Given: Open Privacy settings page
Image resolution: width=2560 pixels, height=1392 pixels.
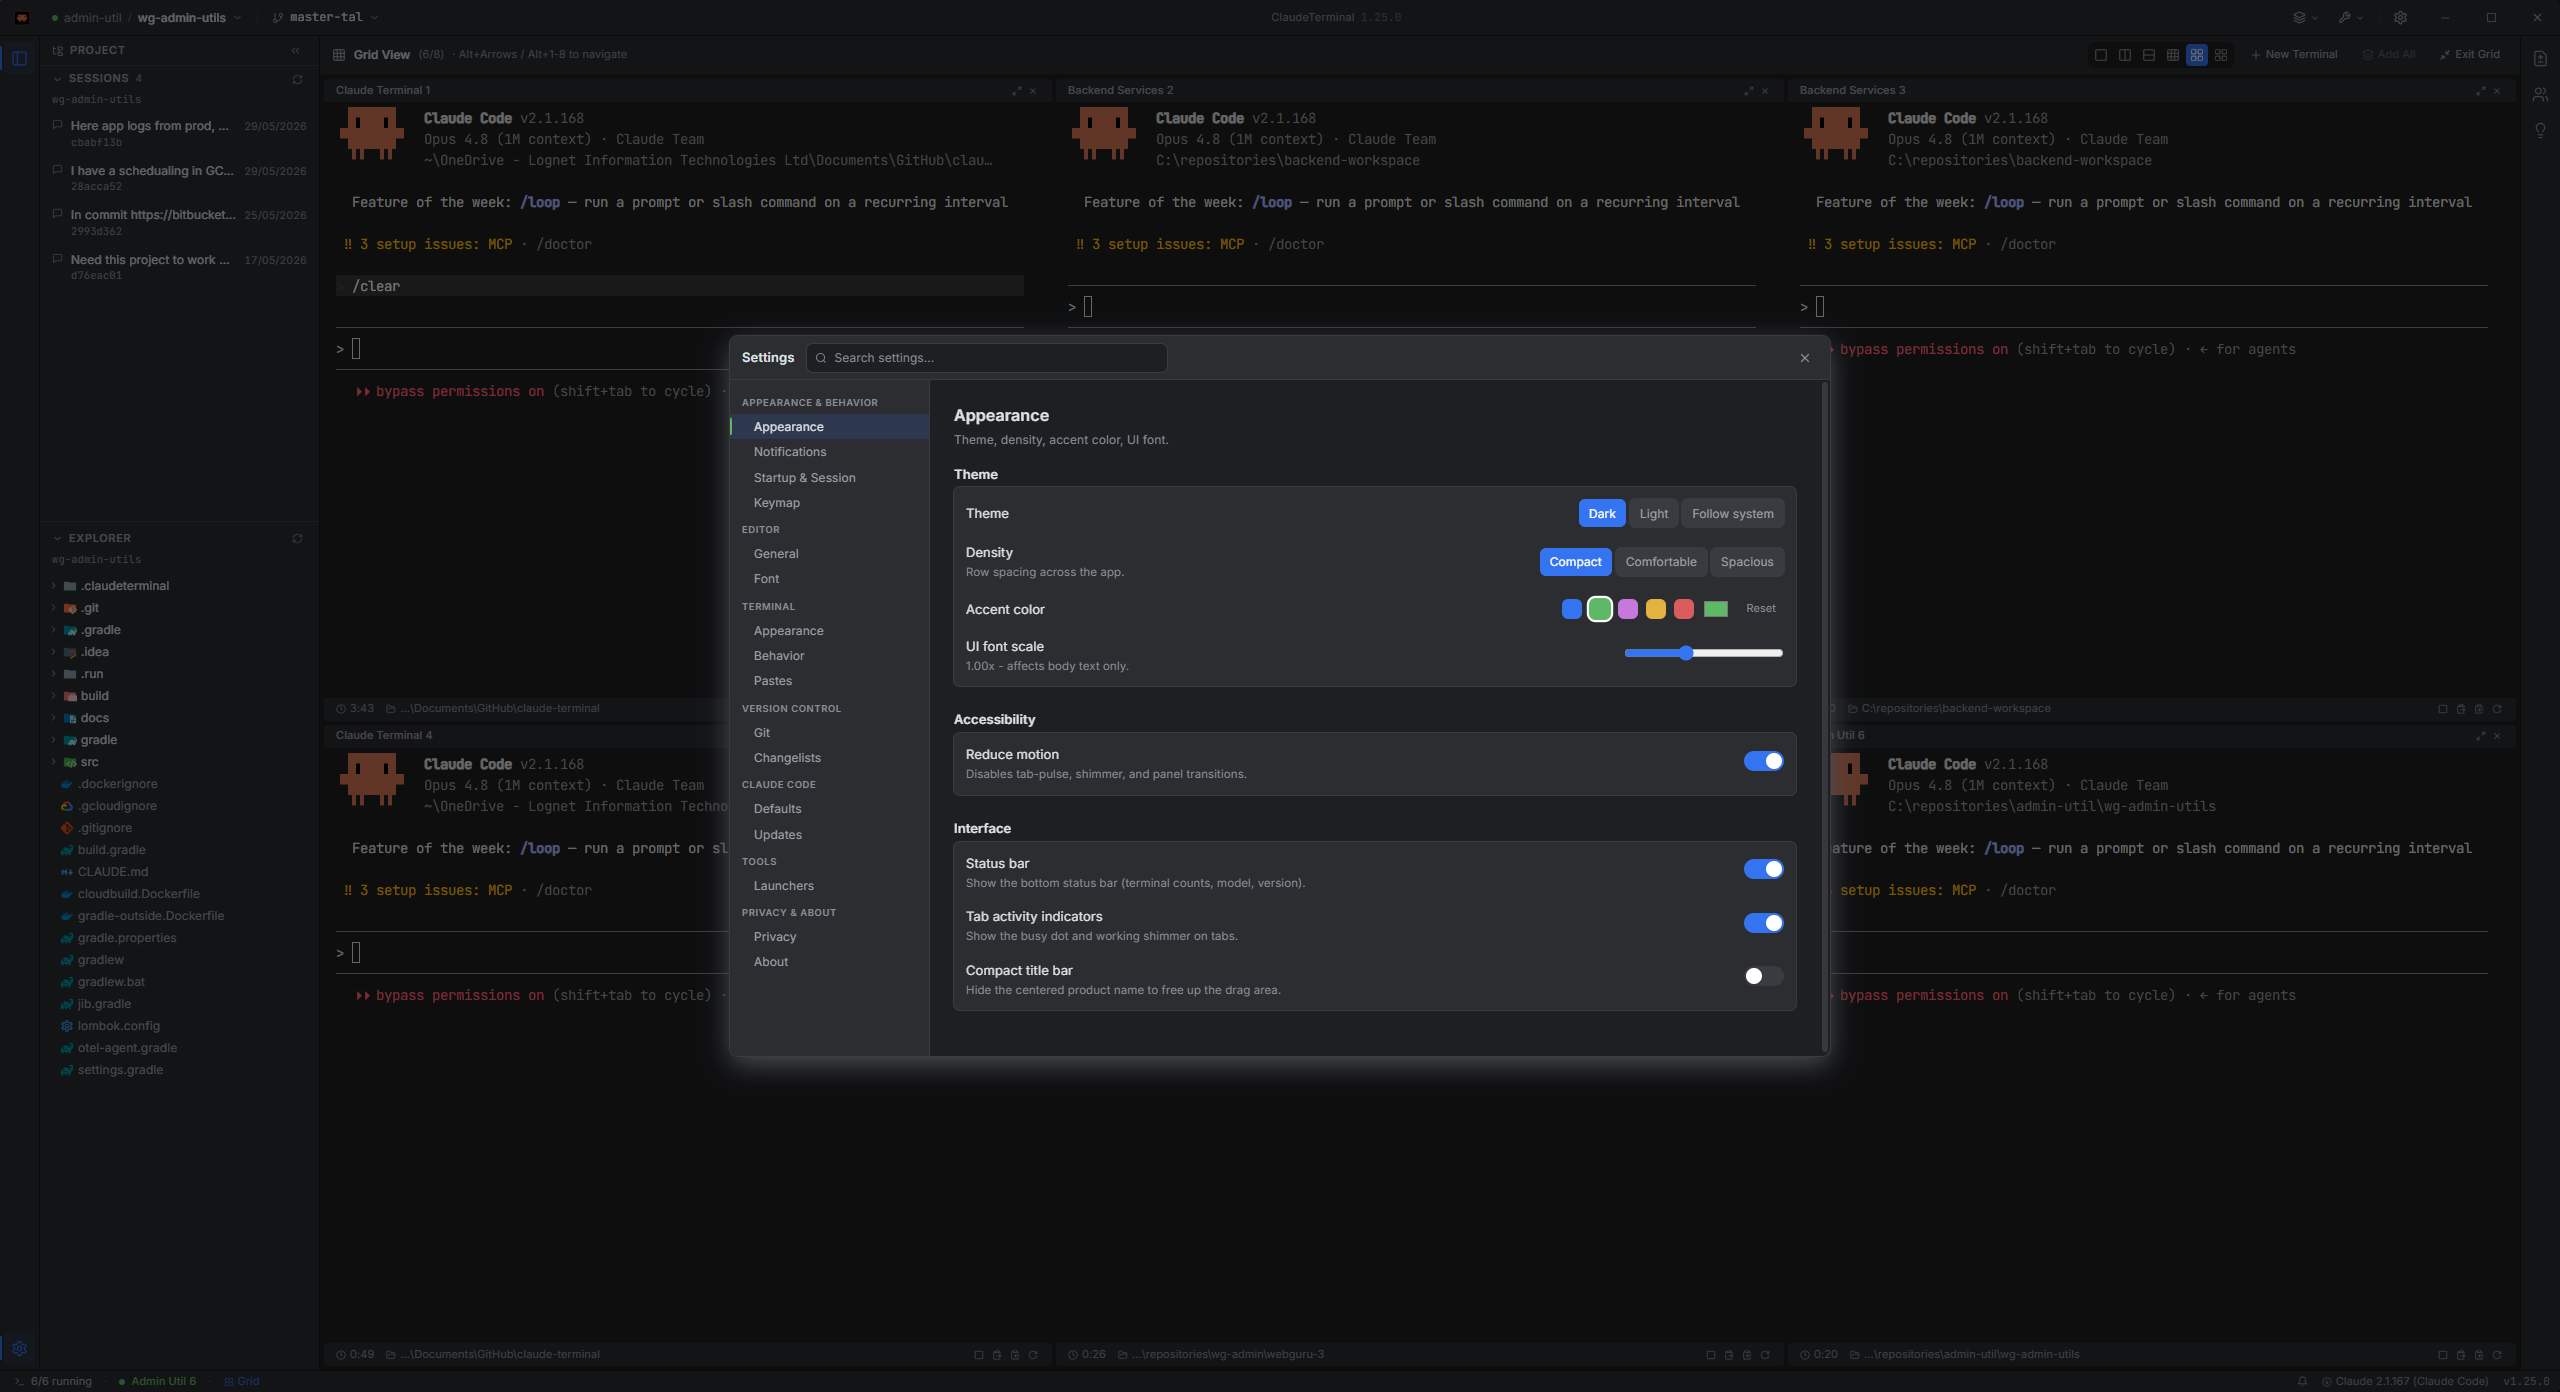Looking at the screenshot, I should point(830,937).
